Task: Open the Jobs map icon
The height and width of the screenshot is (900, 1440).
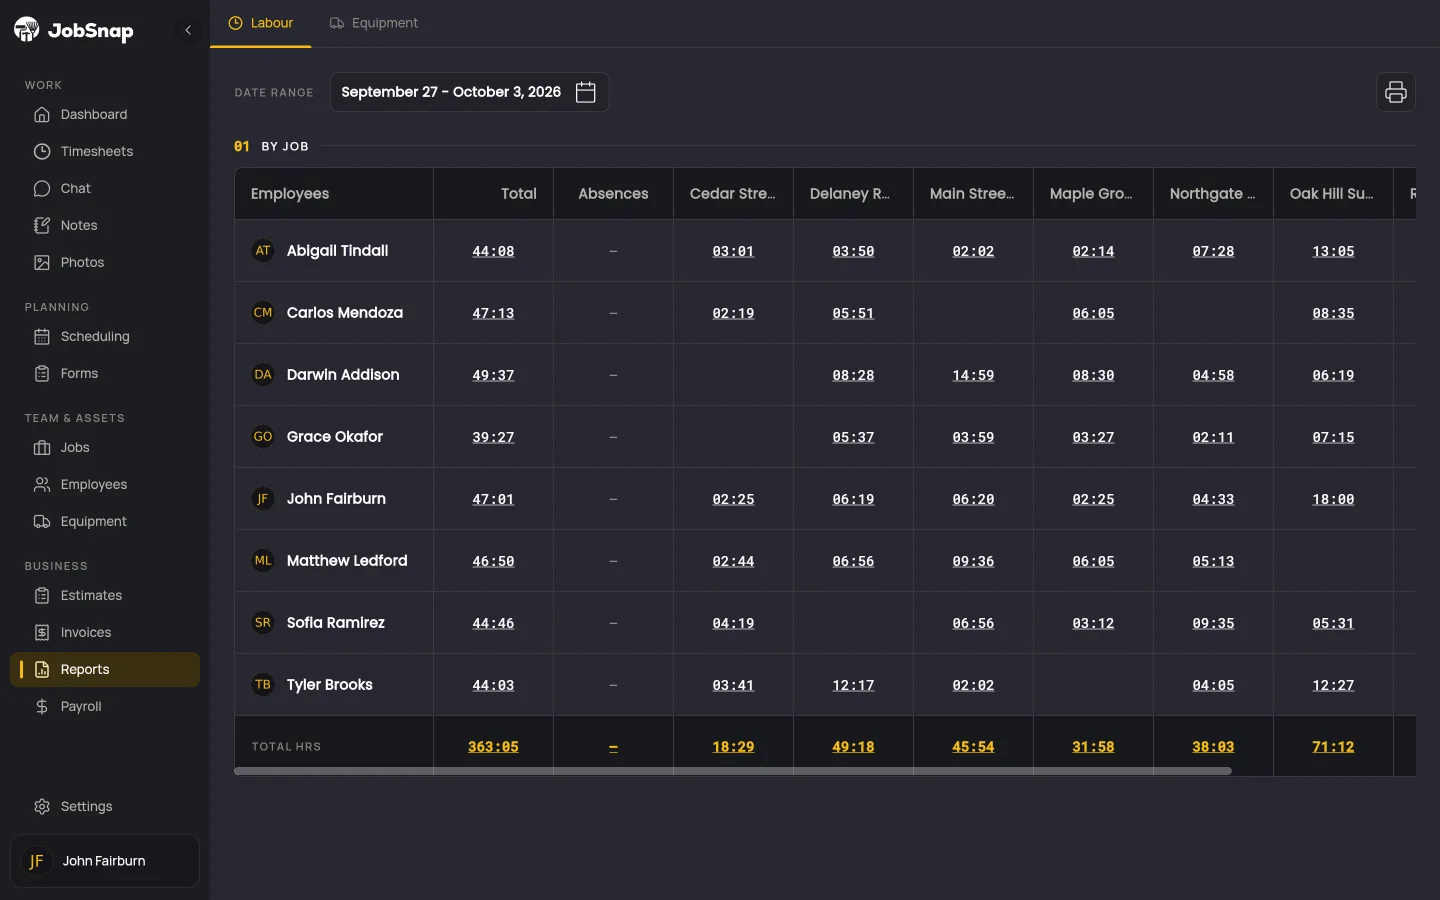Action: (x=42, y=447)
